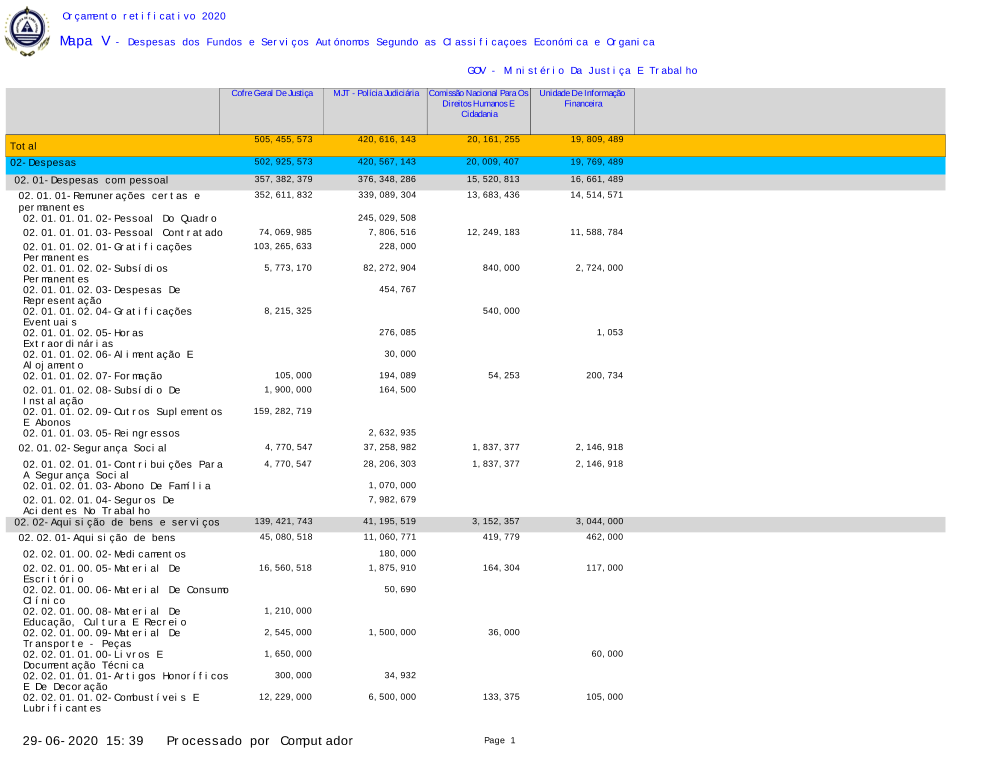The width and height of the screenshot is (1000, 773).
Task: Click the Total value 505,455,573
Action: [x=283, y=140]
